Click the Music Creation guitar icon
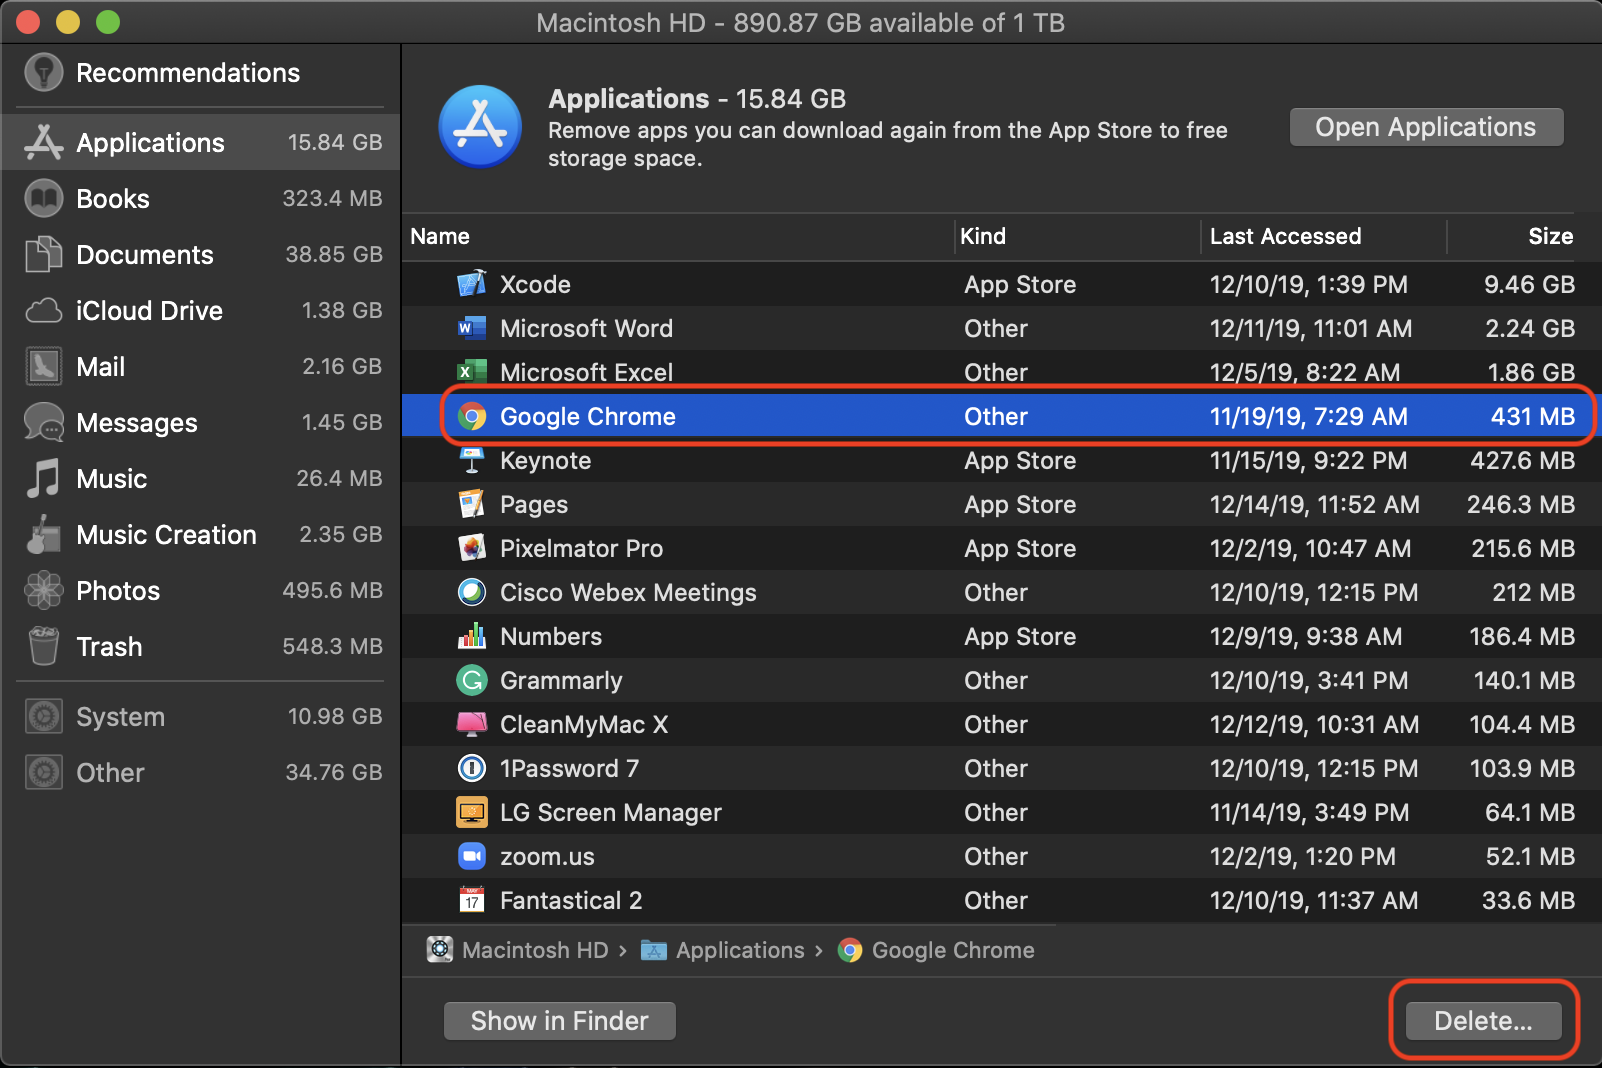The width and height of the screenshot is (1602, 1068). point(44,534)
